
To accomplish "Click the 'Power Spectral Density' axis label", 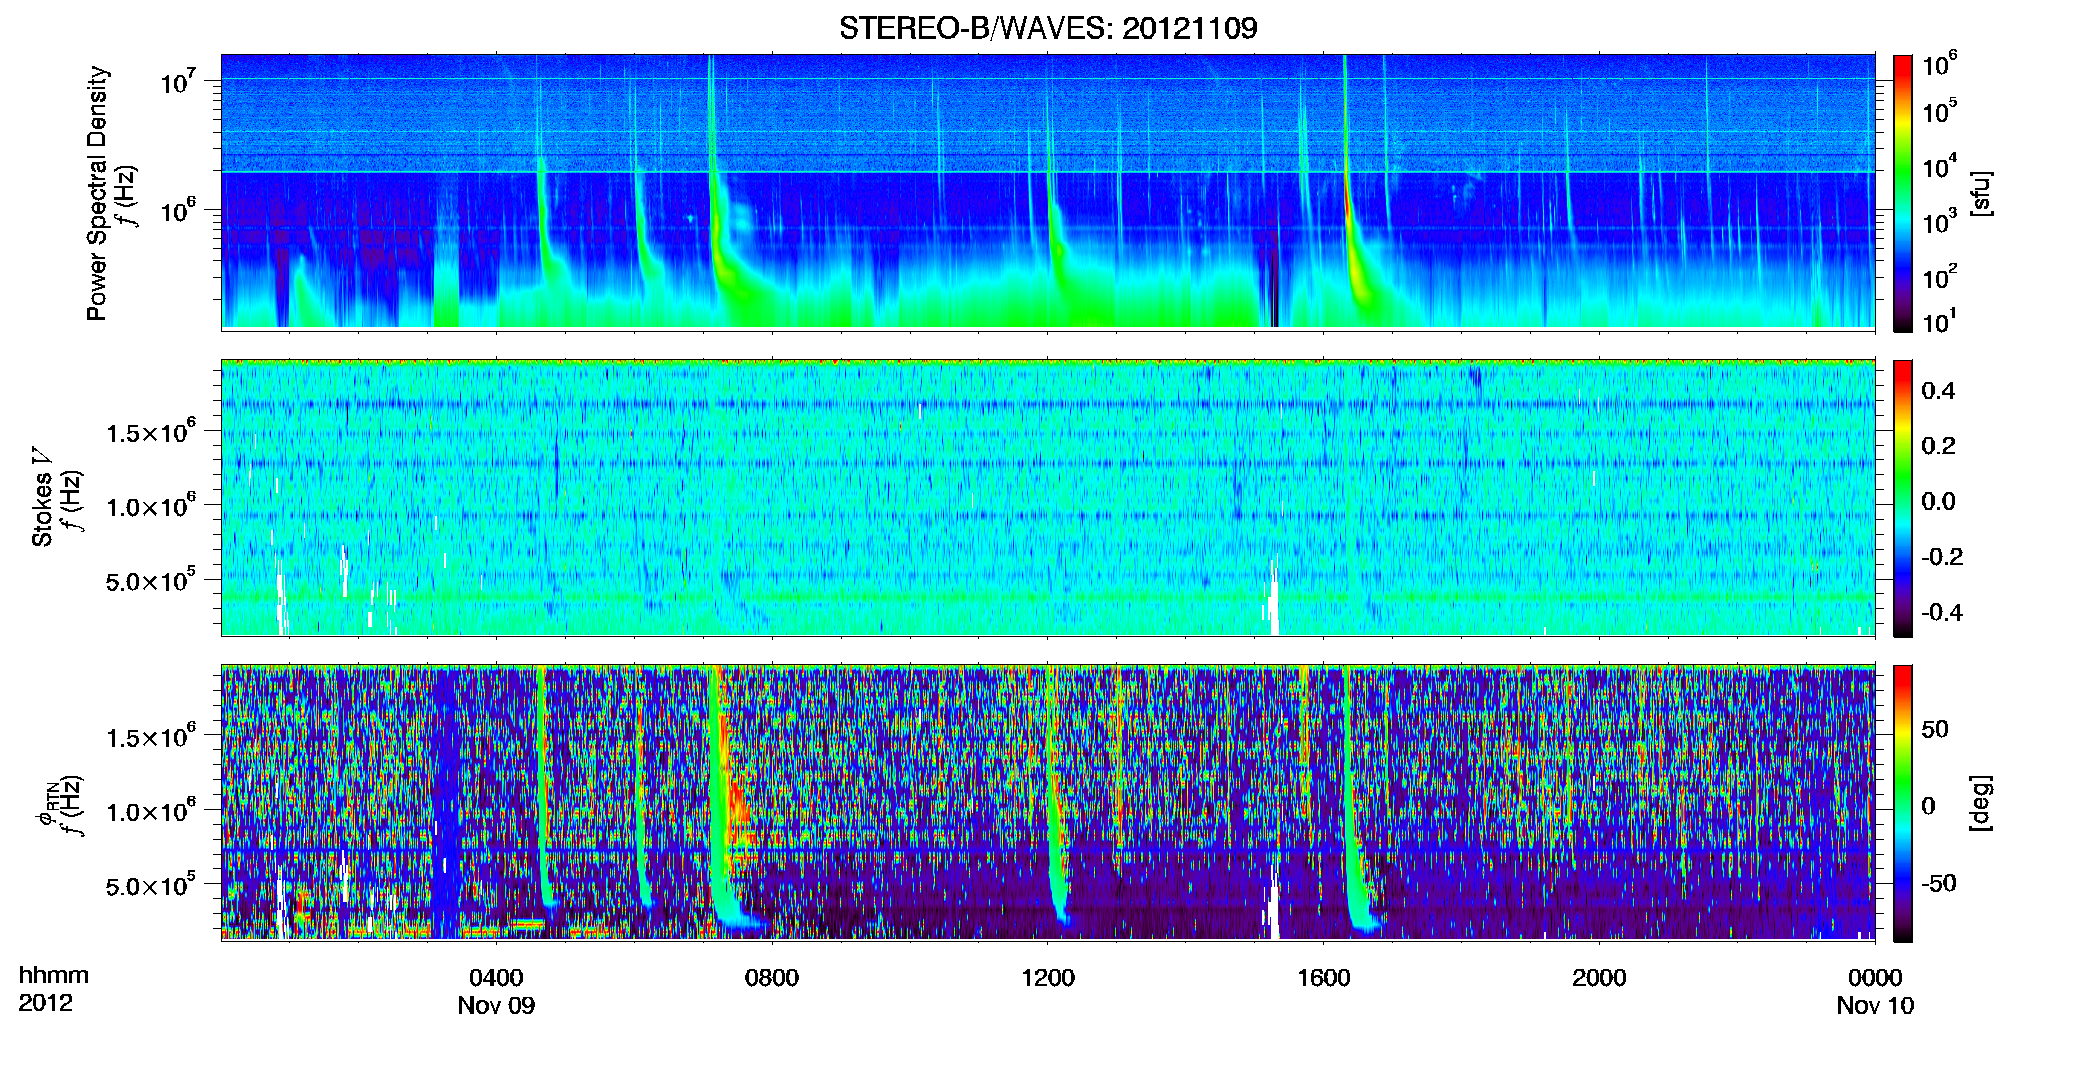I will [x=97, y=193].
